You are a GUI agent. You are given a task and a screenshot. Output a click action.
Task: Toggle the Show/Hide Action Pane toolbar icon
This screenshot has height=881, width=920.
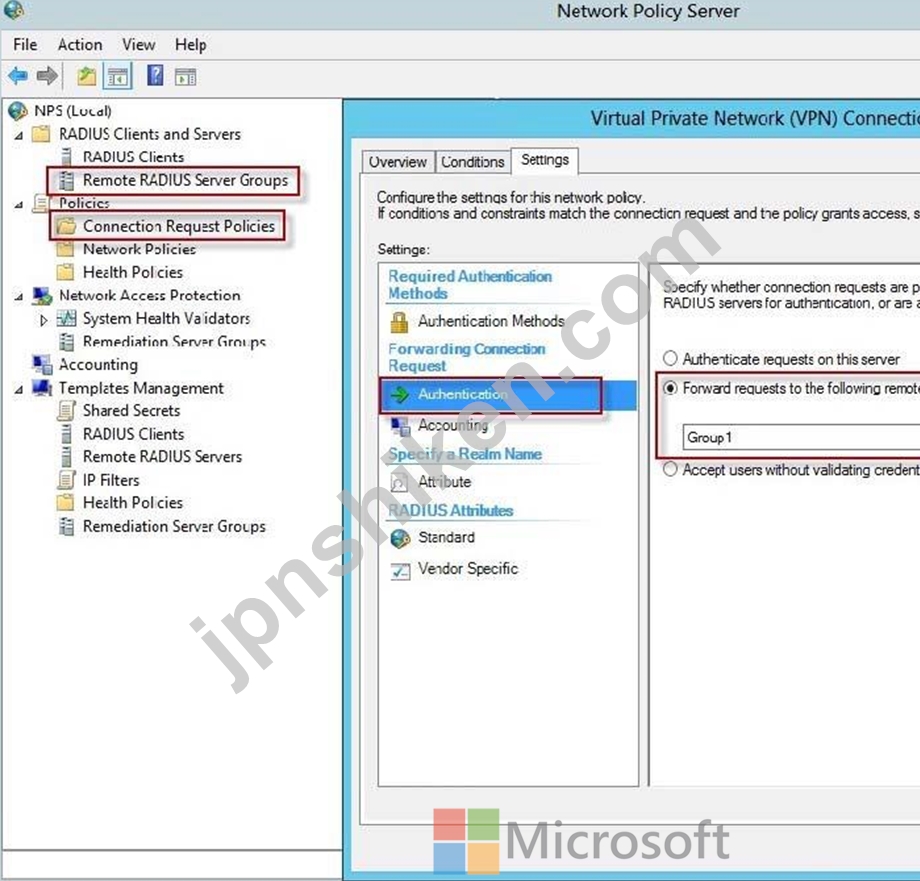pos(185,77)
